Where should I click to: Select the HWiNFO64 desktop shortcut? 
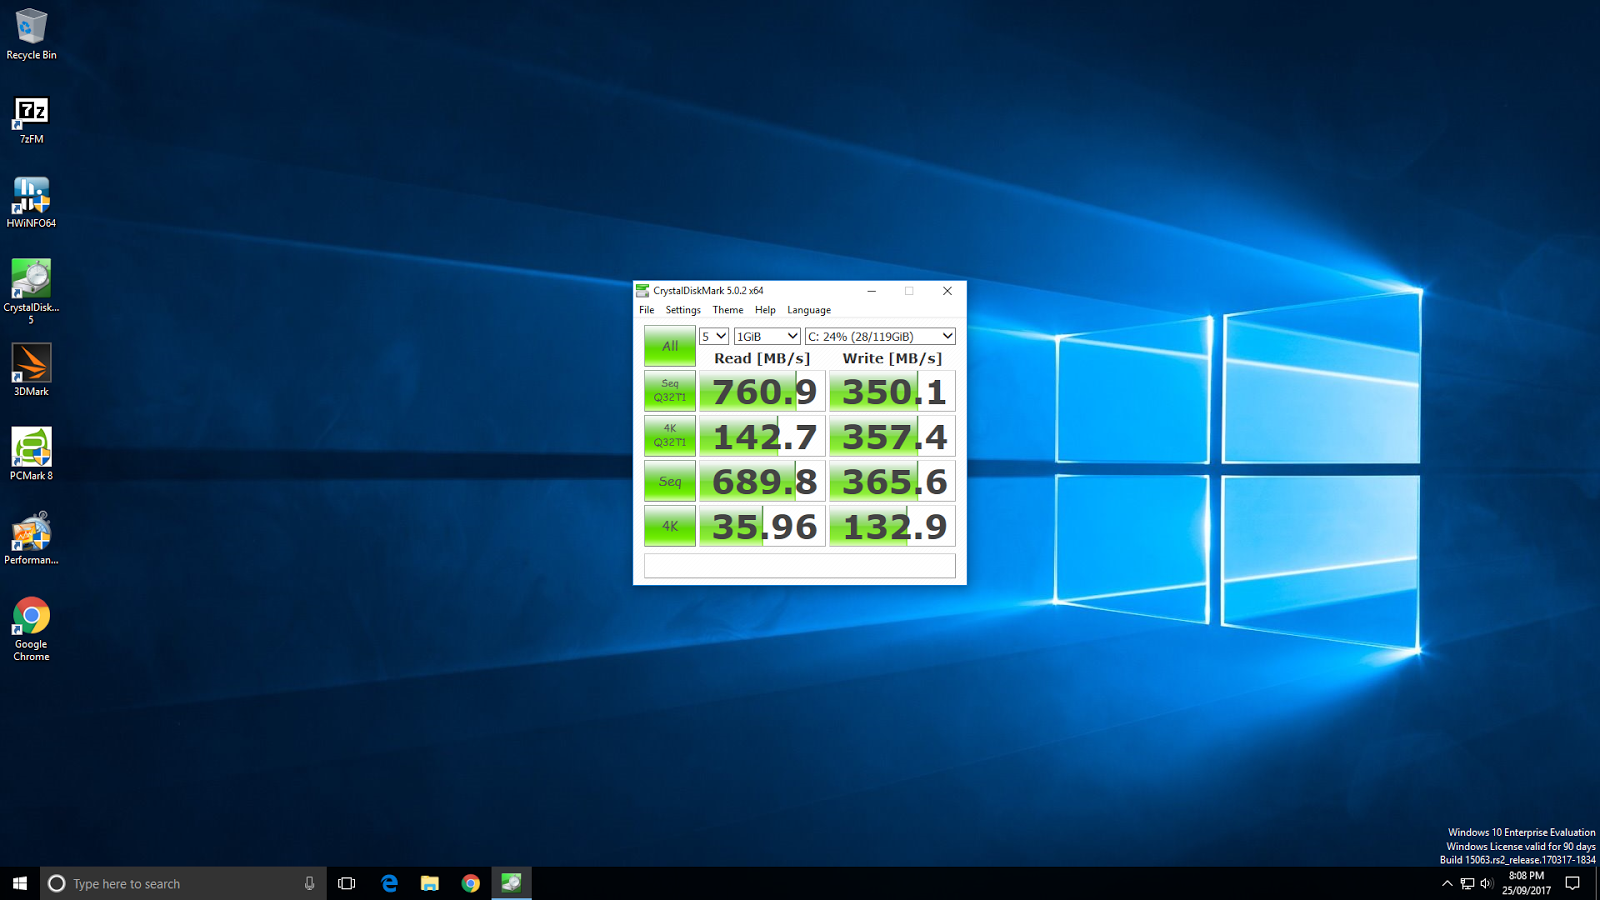point(31,203)
